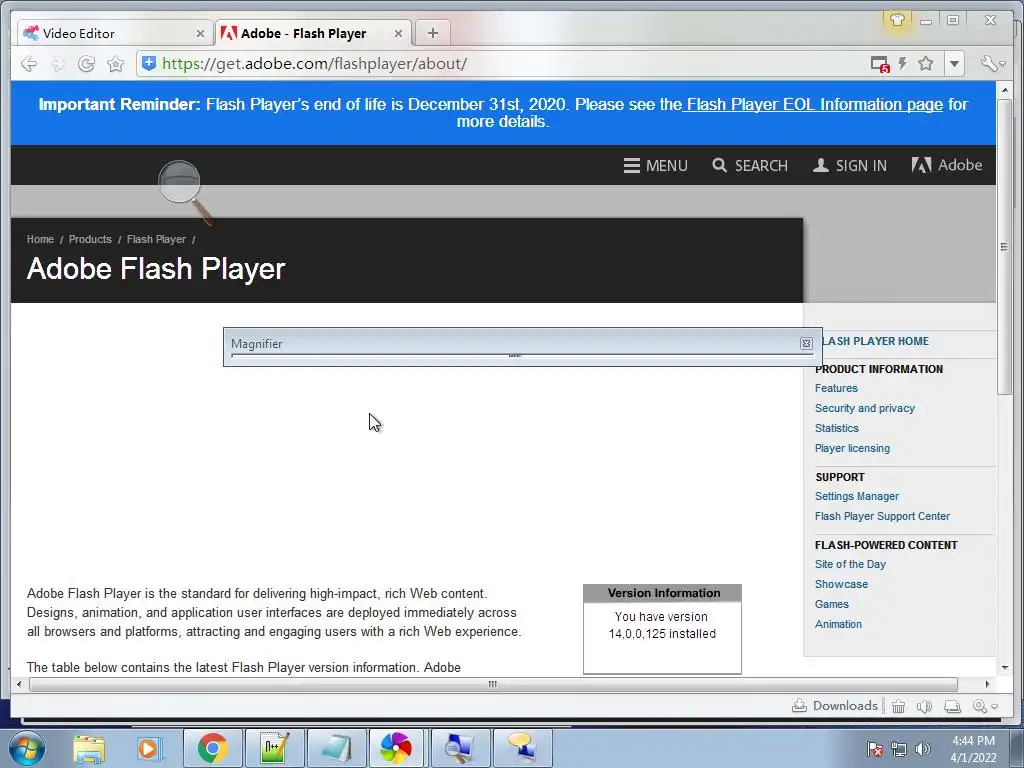Launch Google Chrome from the taskbar
The width and height of the screenshot is (1024, 768).
pos(212,748)
